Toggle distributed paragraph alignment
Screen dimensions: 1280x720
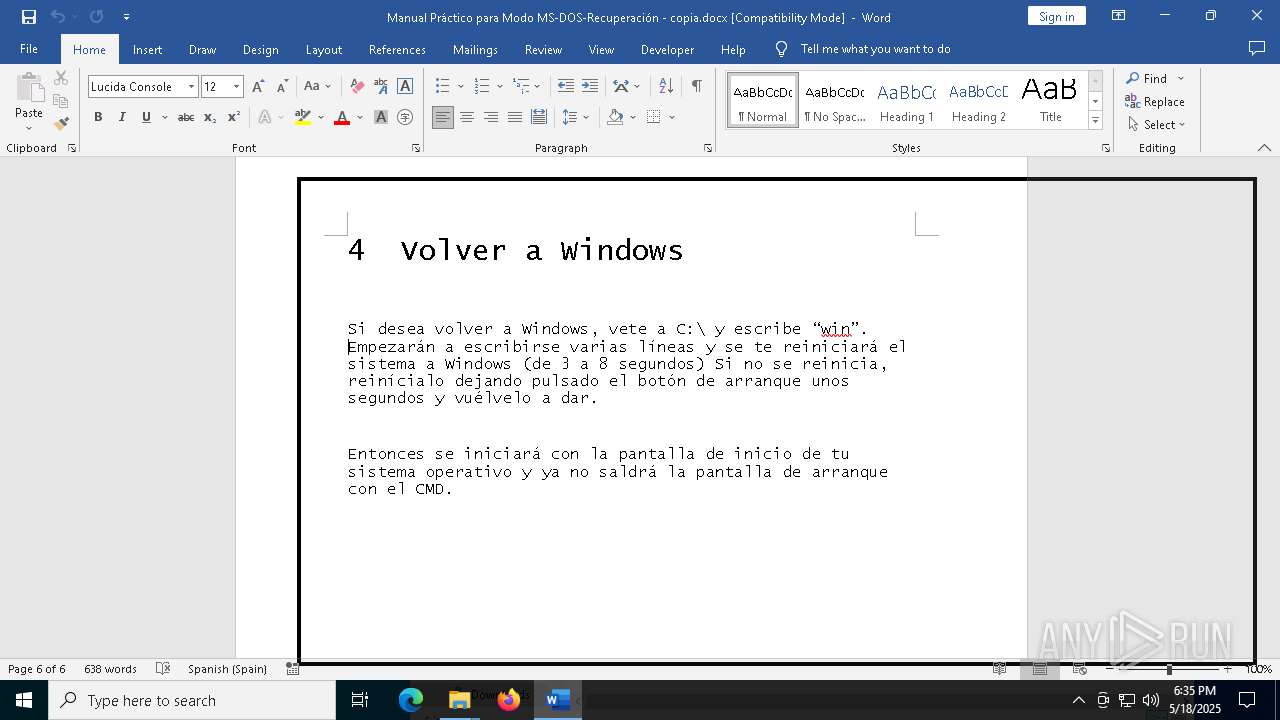pyautogui.click(x=539, y=117)
